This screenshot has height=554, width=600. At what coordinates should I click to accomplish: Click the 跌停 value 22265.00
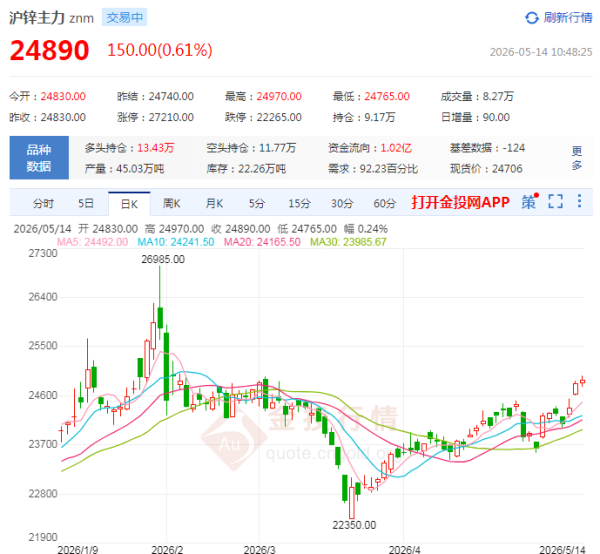[279, 117]
